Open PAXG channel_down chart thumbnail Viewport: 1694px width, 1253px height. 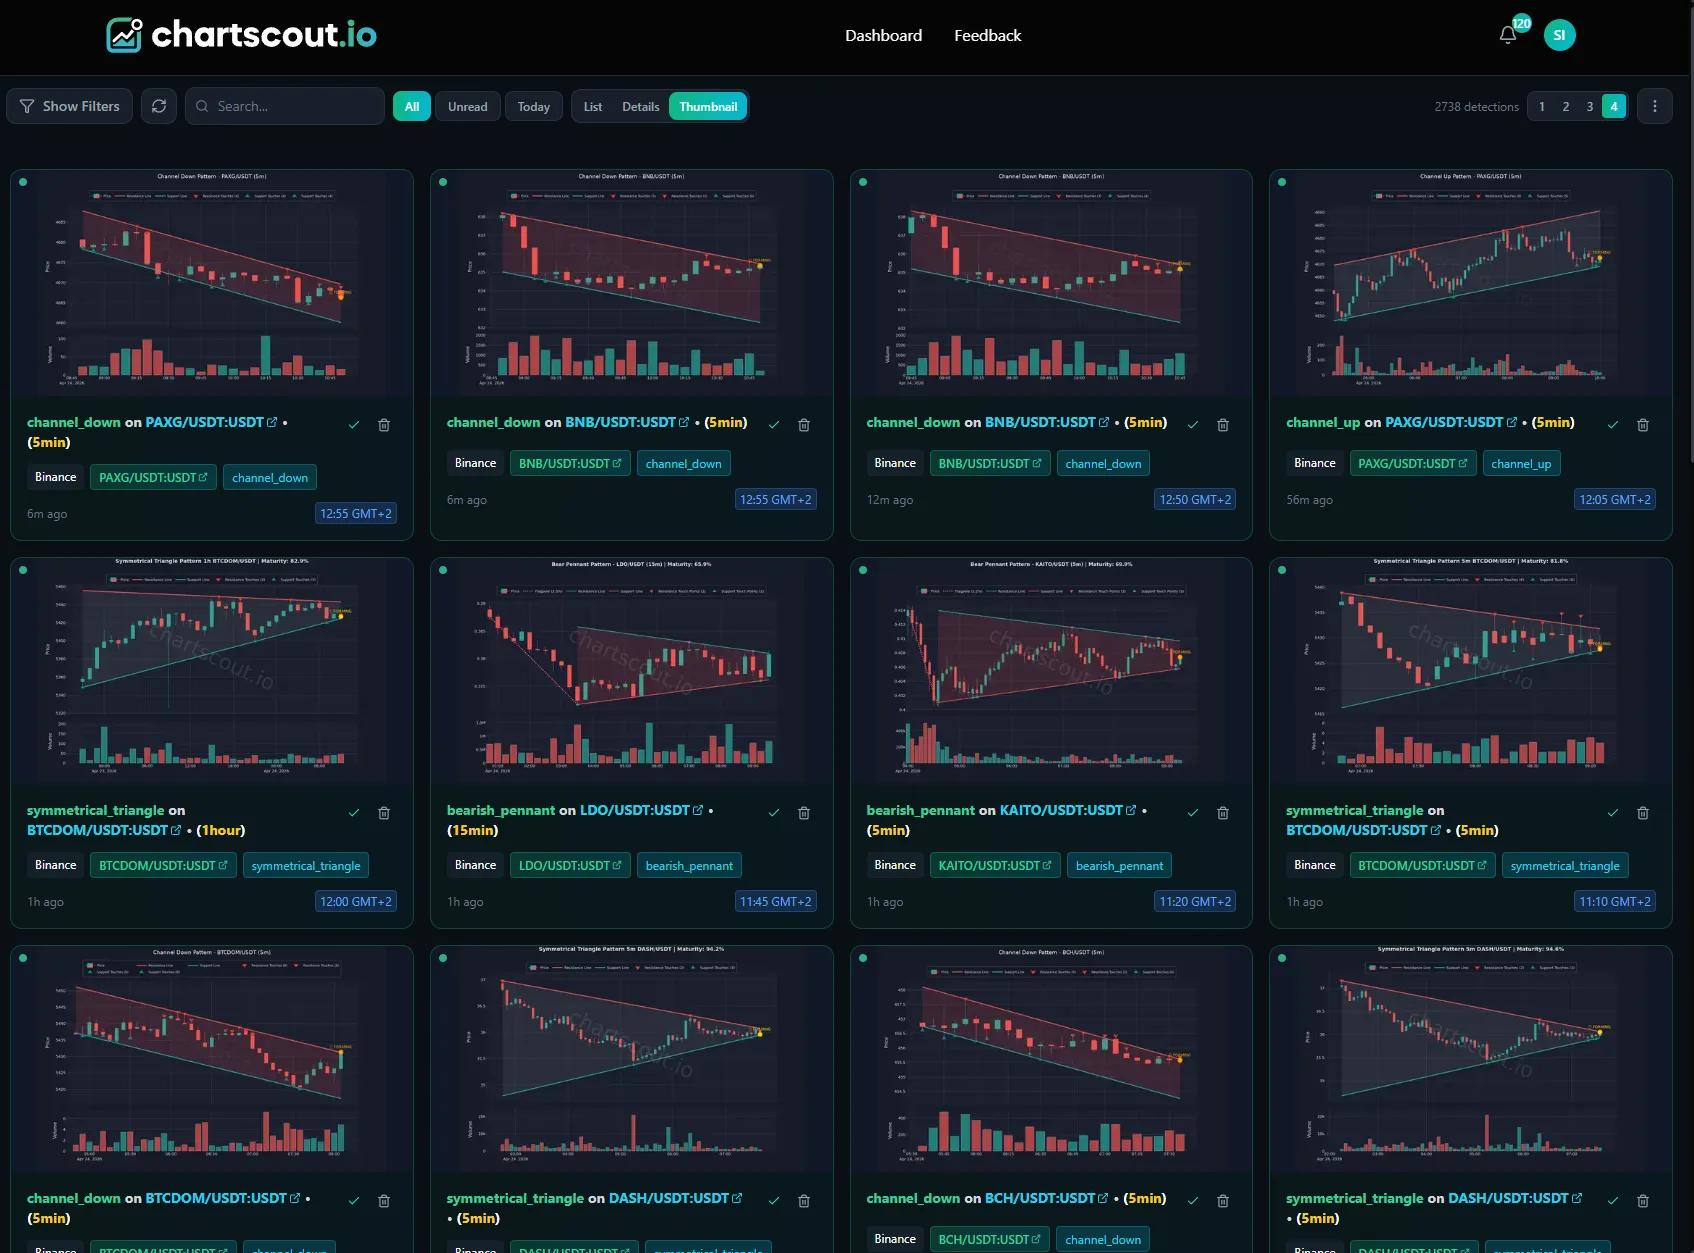pos(212,283)
